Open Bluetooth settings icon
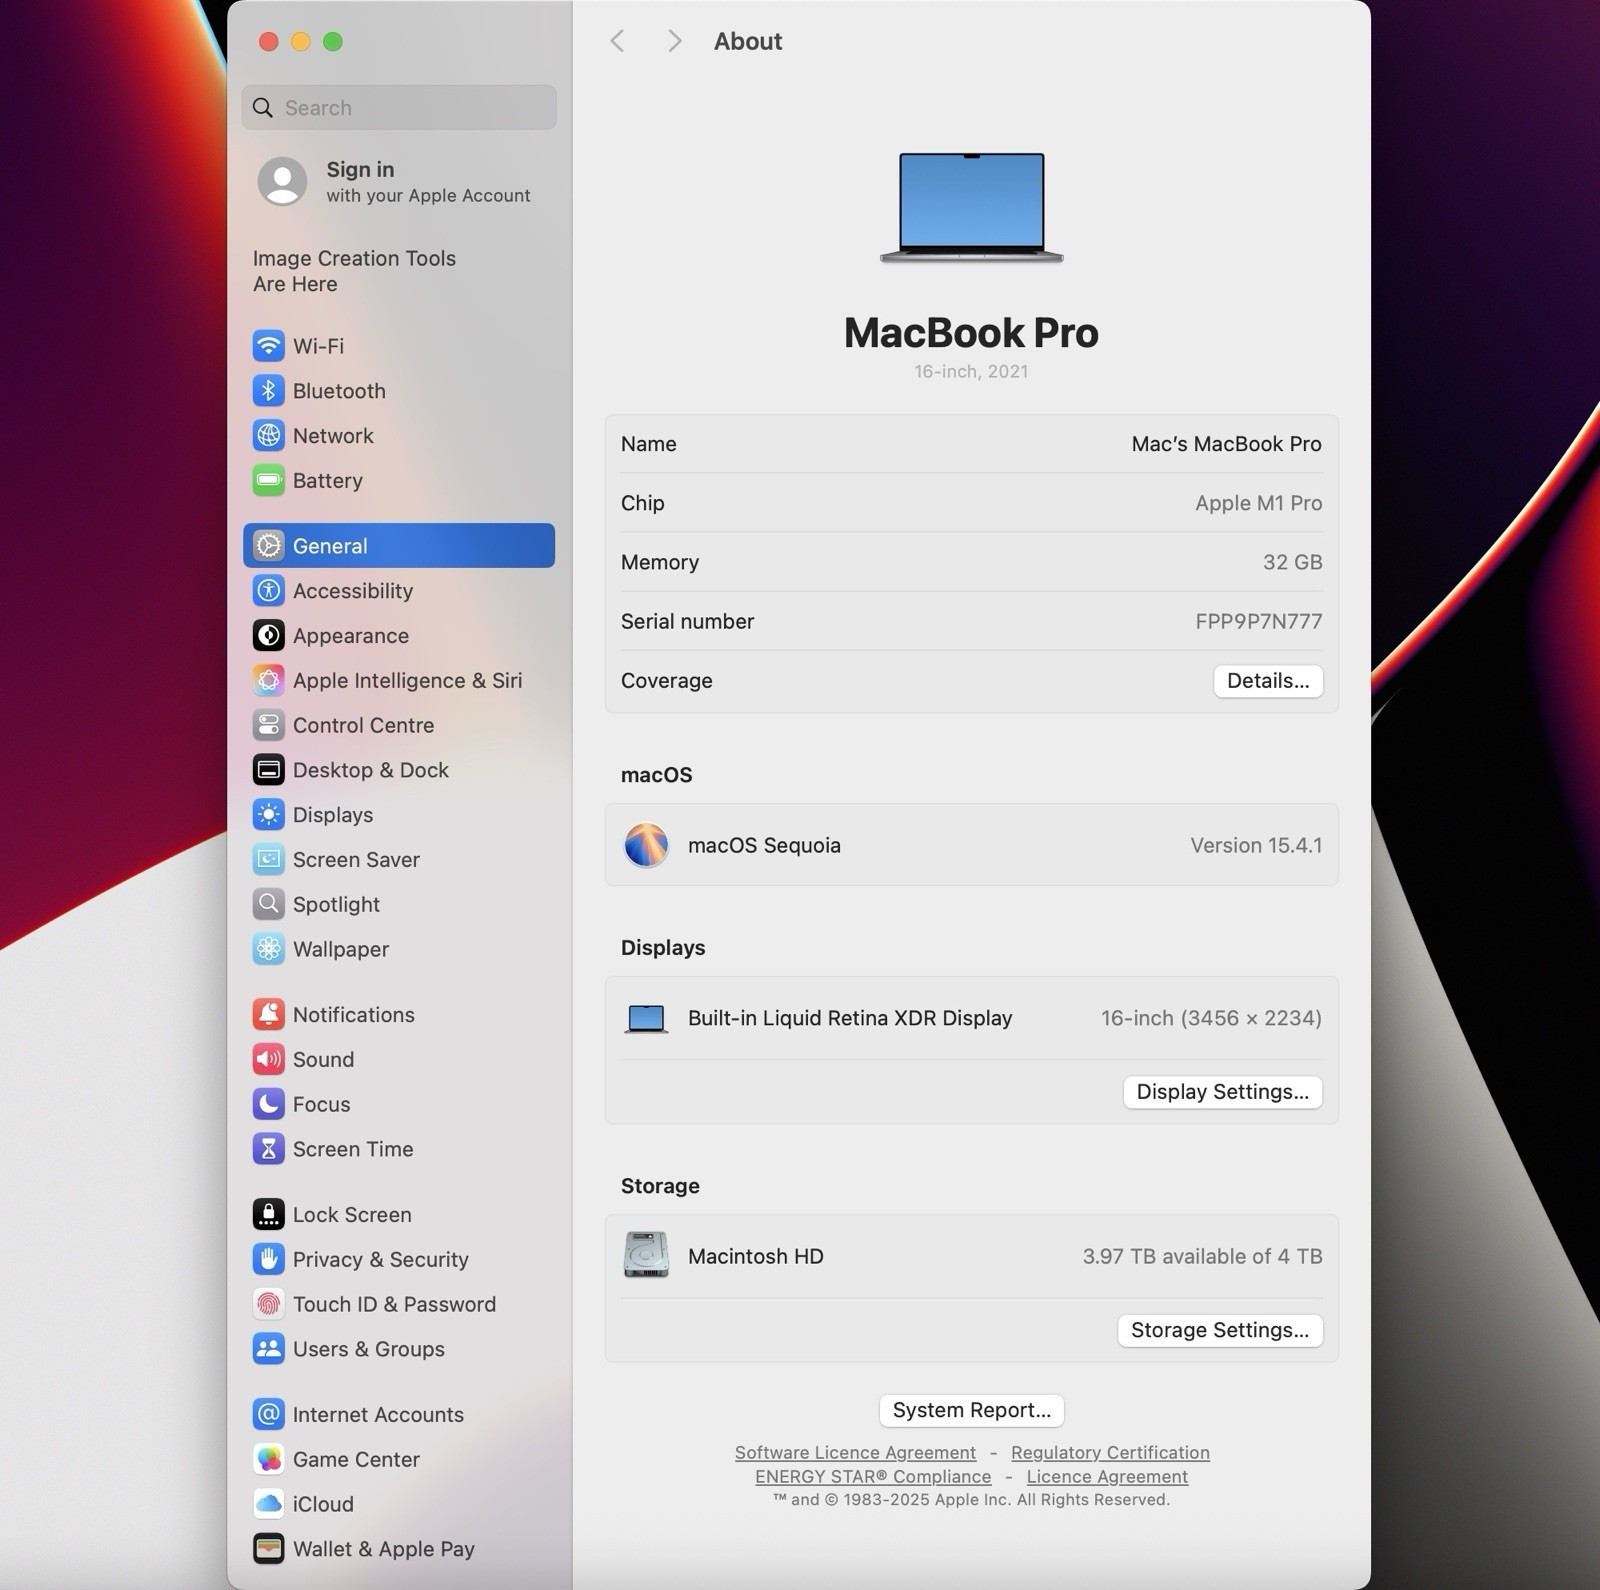The image size is (1600, 1590). [x=268, y=391]
